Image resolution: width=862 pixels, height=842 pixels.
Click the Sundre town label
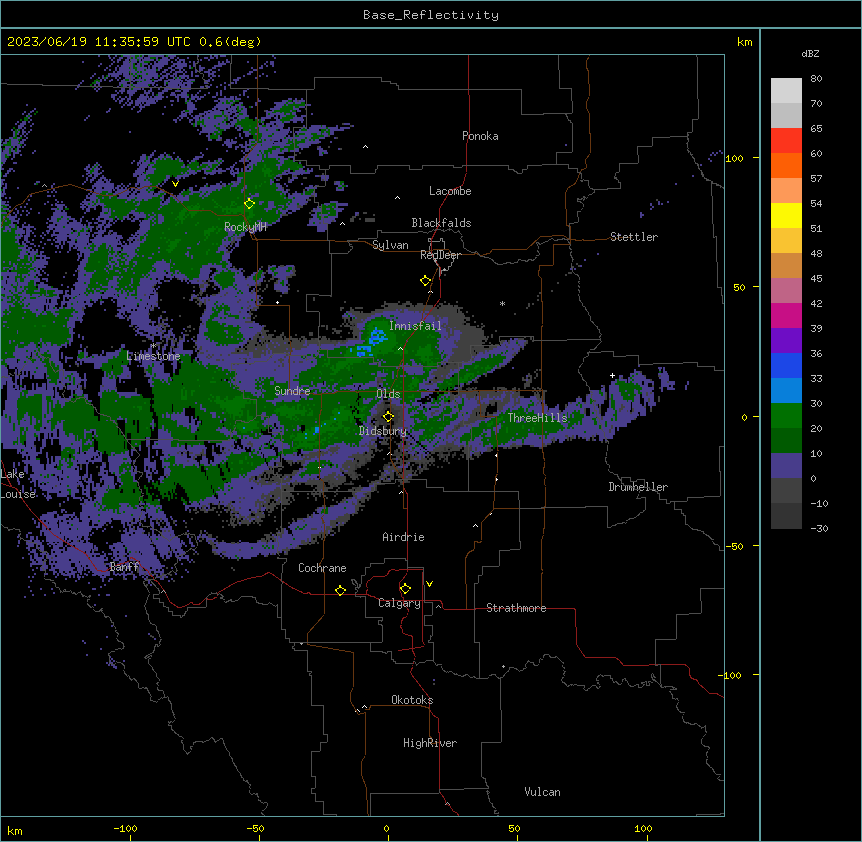pyautogui.click(x=292, y=391)
